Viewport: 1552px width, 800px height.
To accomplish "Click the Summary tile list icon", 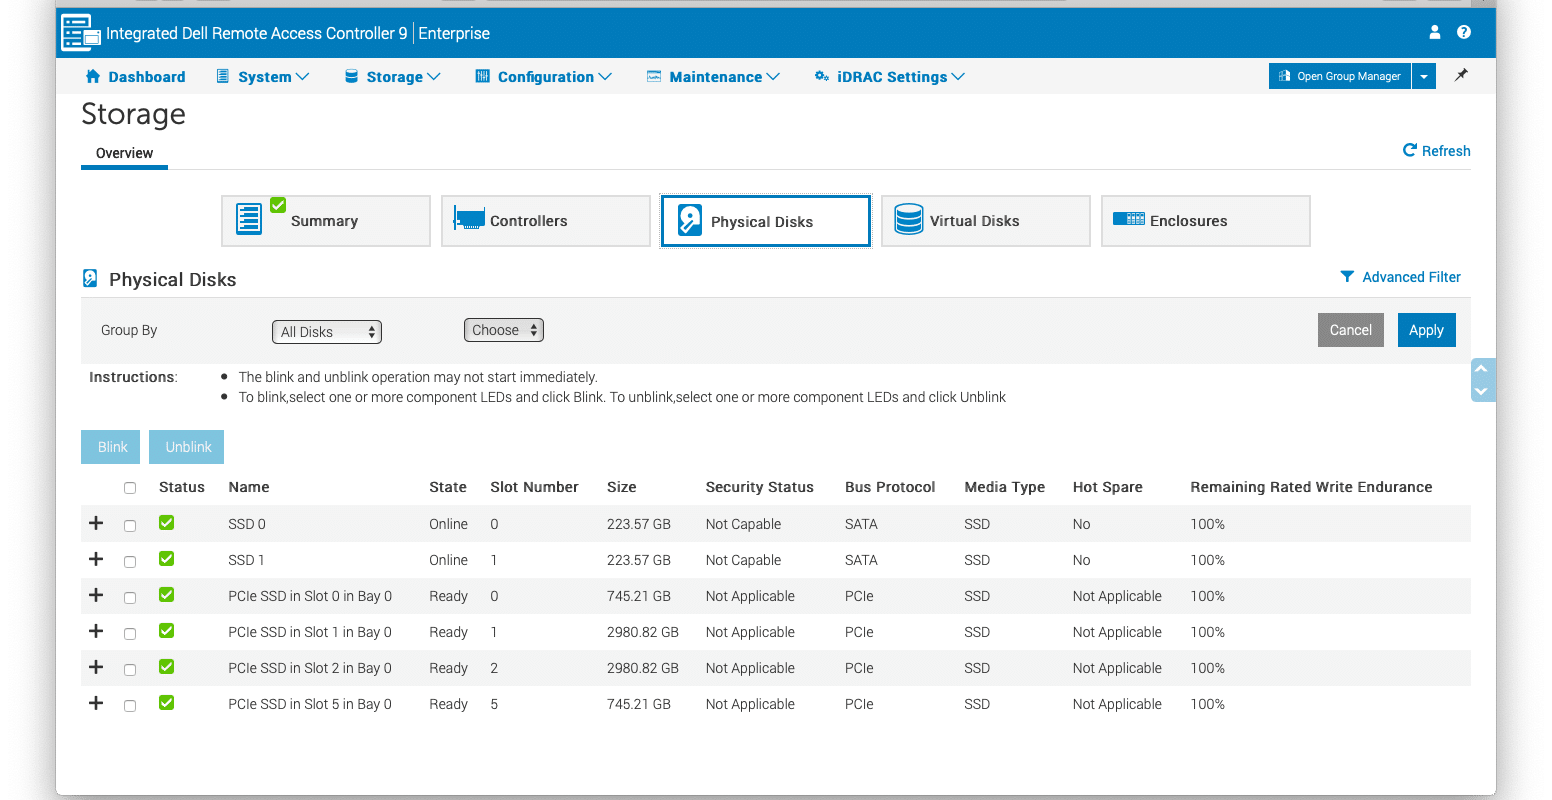I will [x=249, y=219].
